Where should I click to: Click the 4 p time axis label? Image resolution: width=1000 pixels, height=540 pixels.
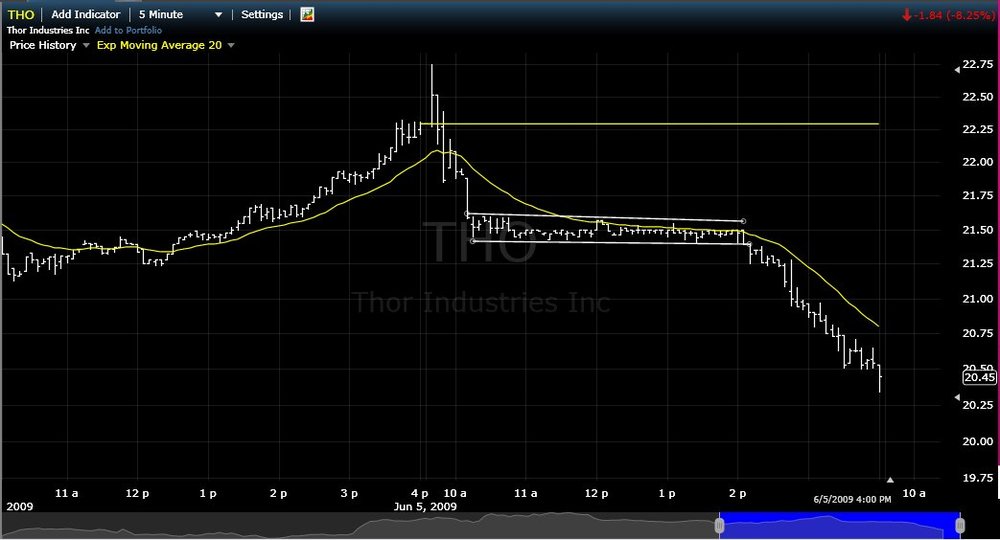pyautogui.click(x=420, y=493)
